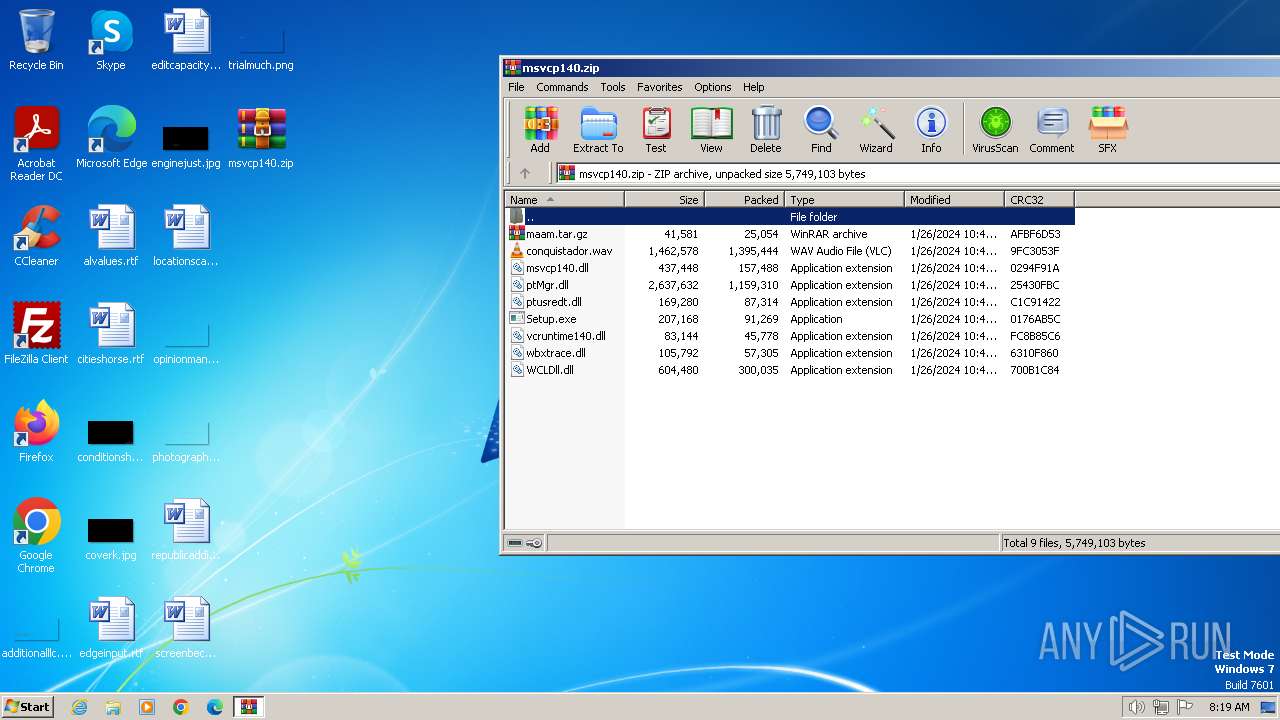The height and width of the screenshot is (720, 1280).
Task: Select ptMgr.dll in the file list
Action: (x=790, y=285)
